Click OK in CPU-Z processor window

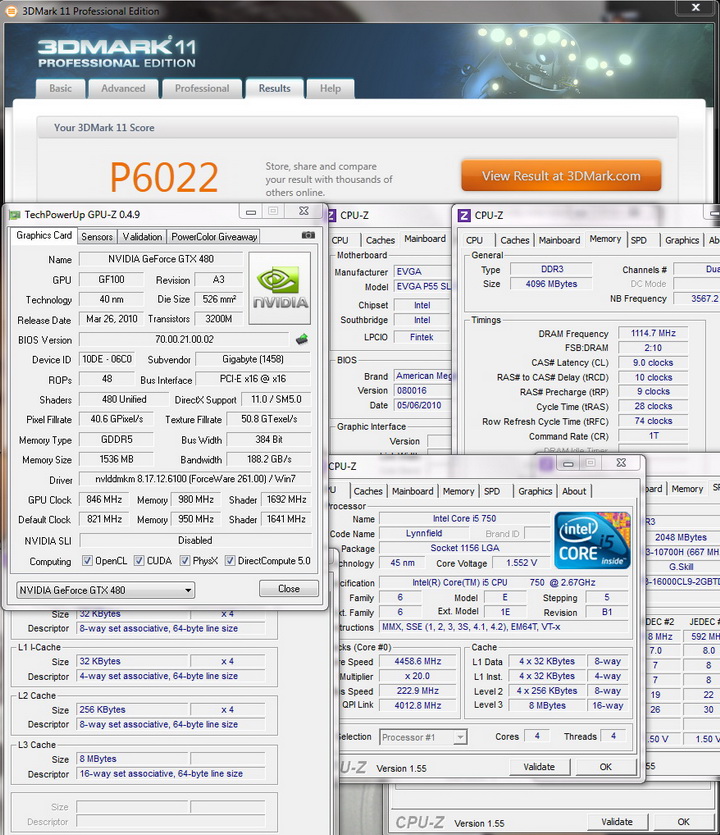click(x=606, y=767)
